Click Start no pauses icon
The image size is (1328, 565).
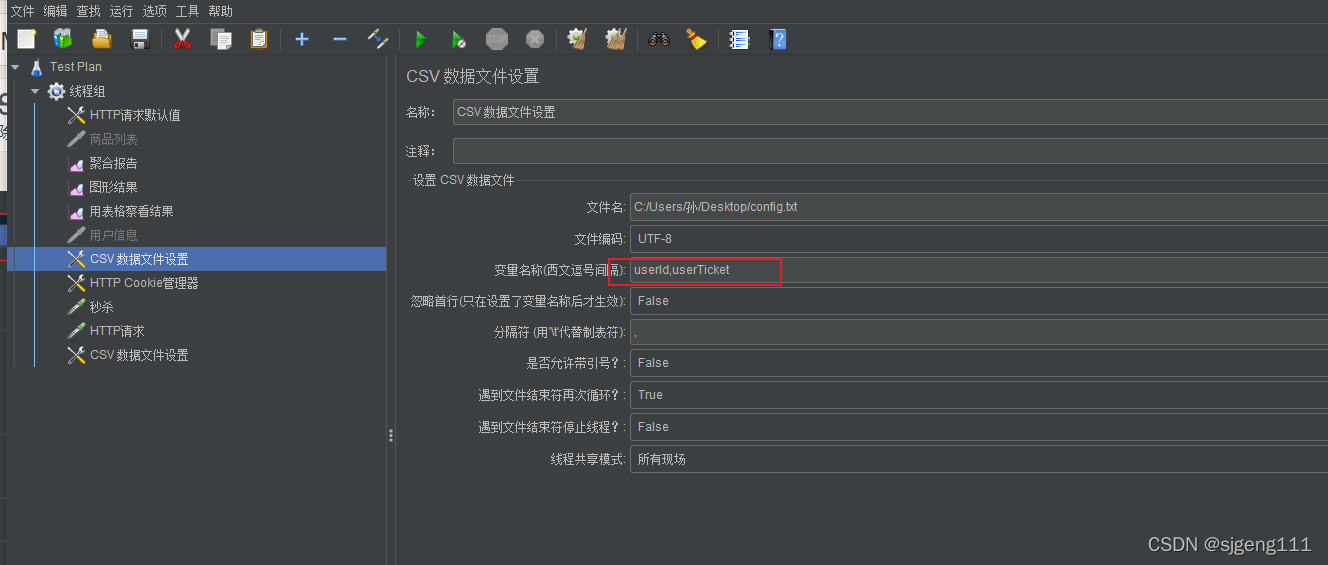click(x=458, y=39)
